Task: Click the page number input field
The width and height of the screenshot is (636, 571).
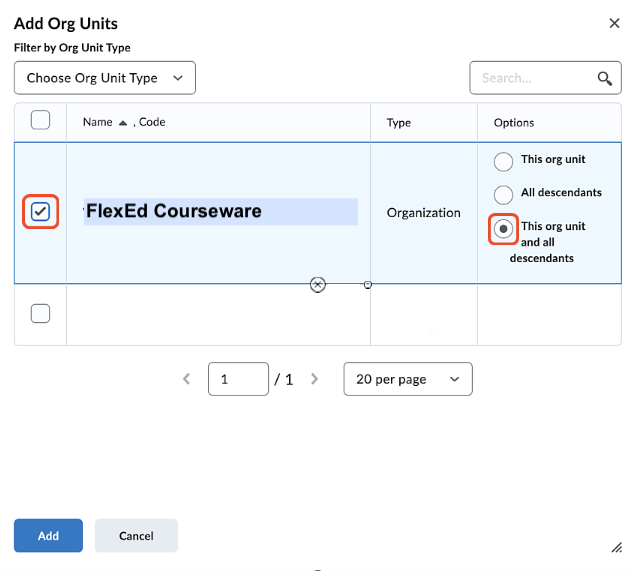Action: (x=238, y=379)
